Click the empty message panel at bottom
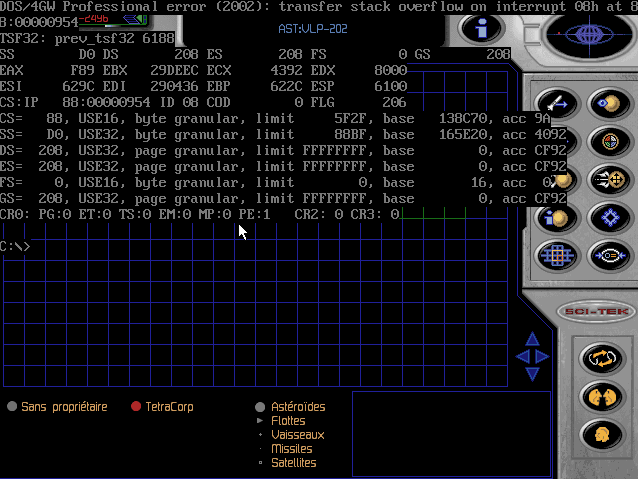638x480 pixels. 451,434
